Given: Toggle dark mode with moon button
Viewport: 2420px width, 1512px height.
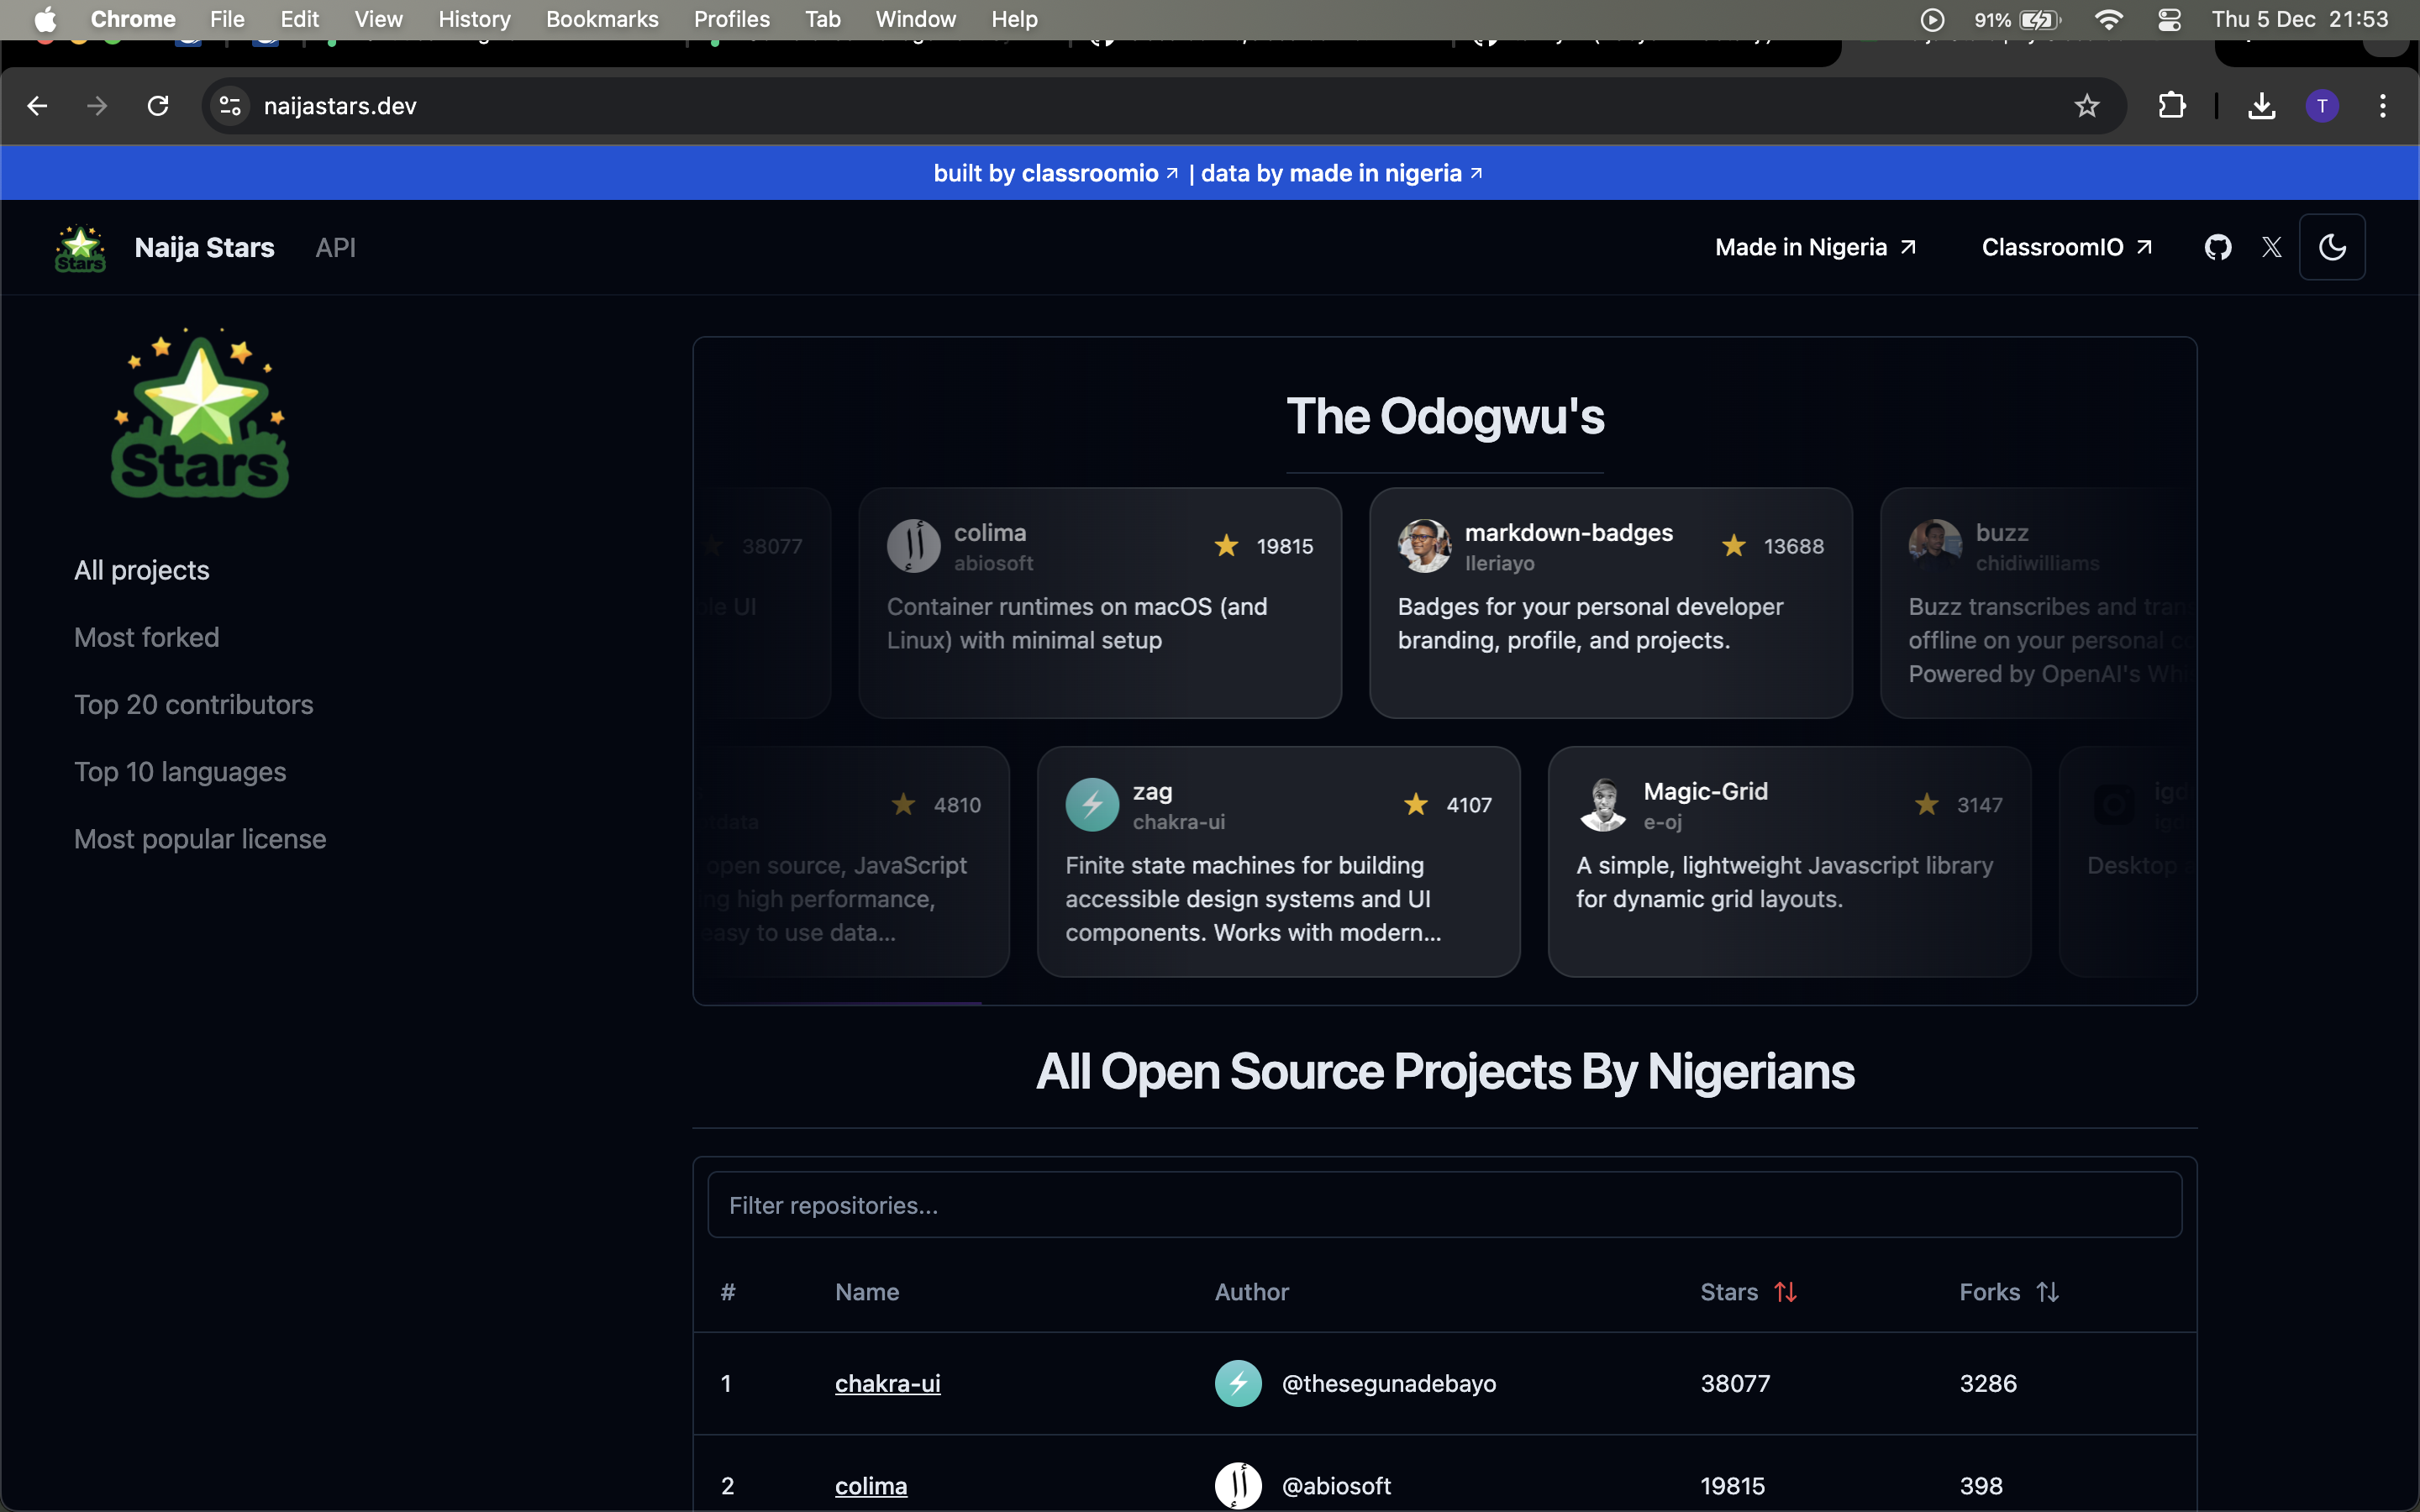Looking at the screenshot, I should [2332, 247].
